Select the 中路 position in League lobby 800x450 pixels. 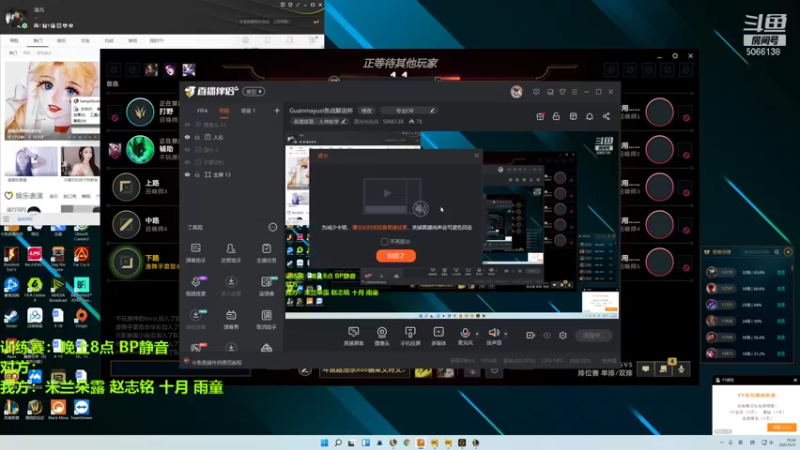pyautogui.click(x=126, y=224)
